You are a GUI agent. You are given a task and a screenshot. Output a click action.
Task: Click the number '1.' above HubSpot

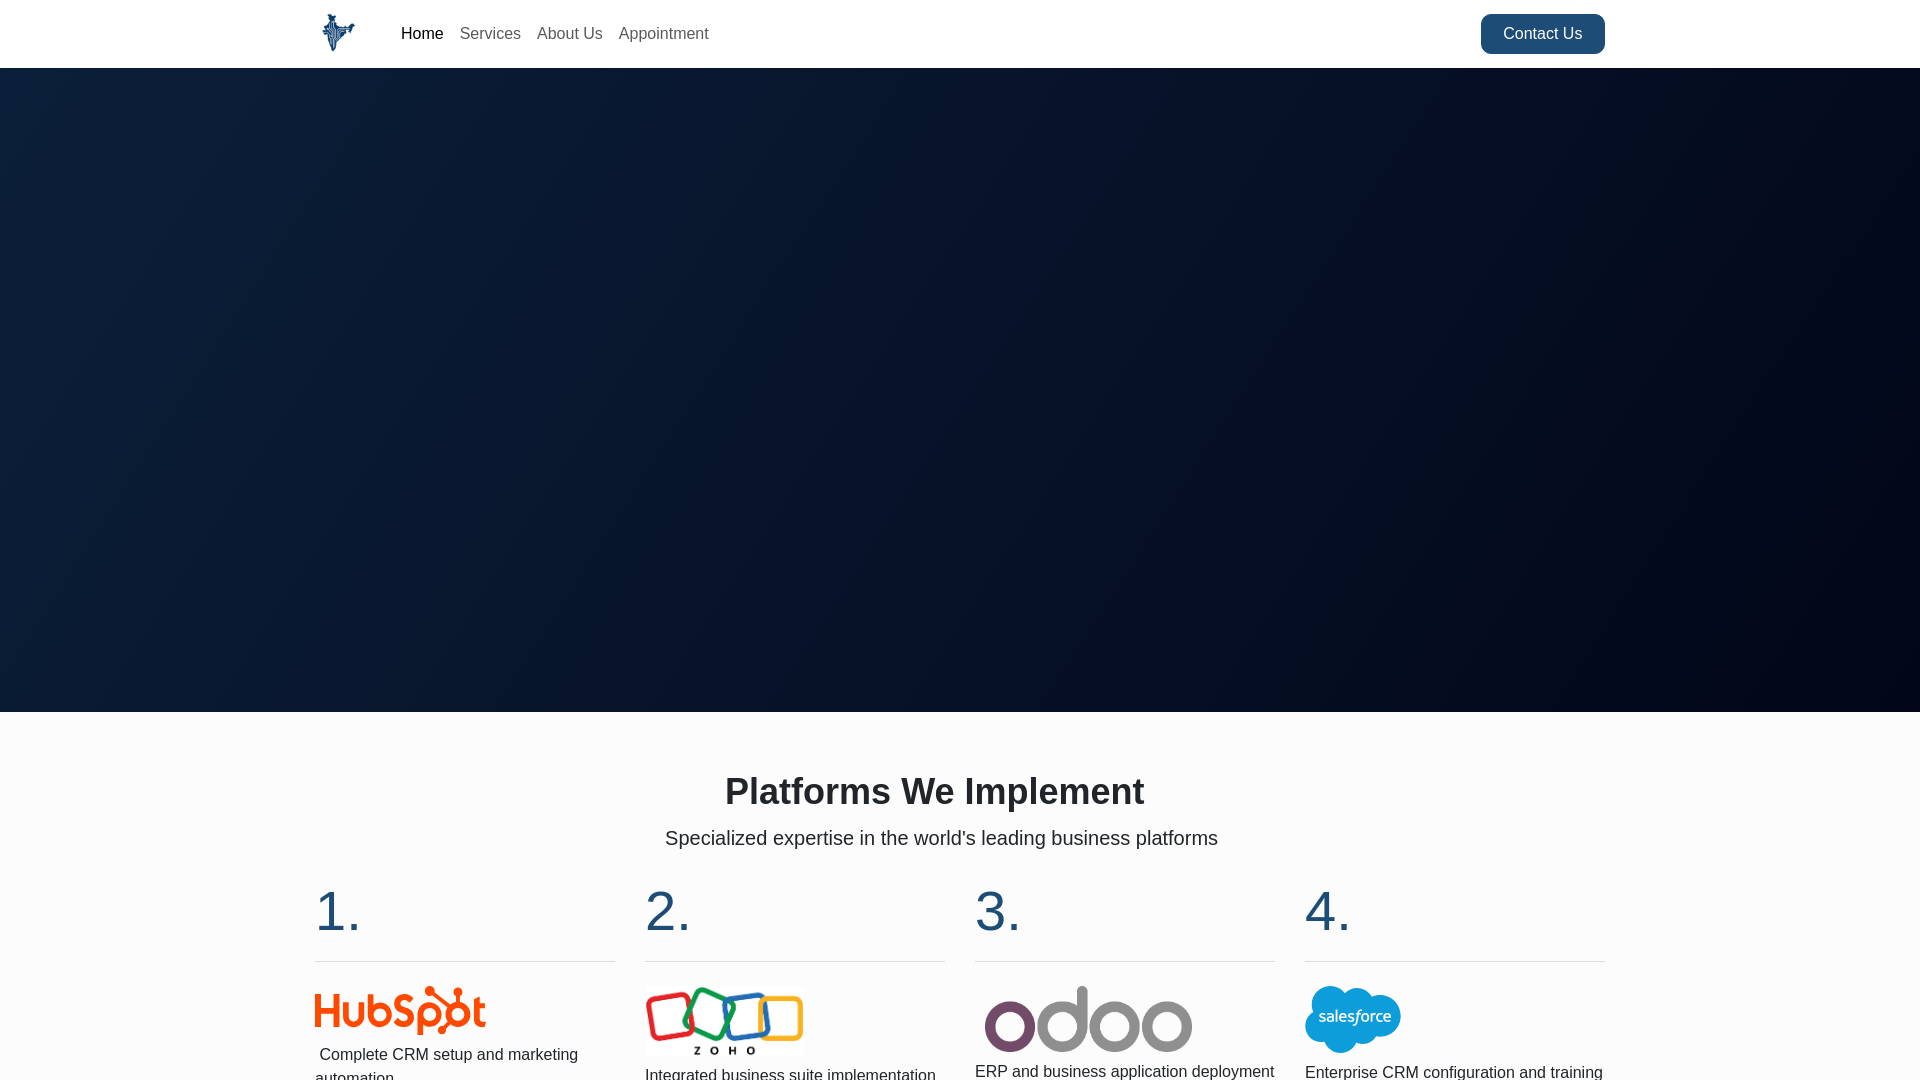(337, 911)
